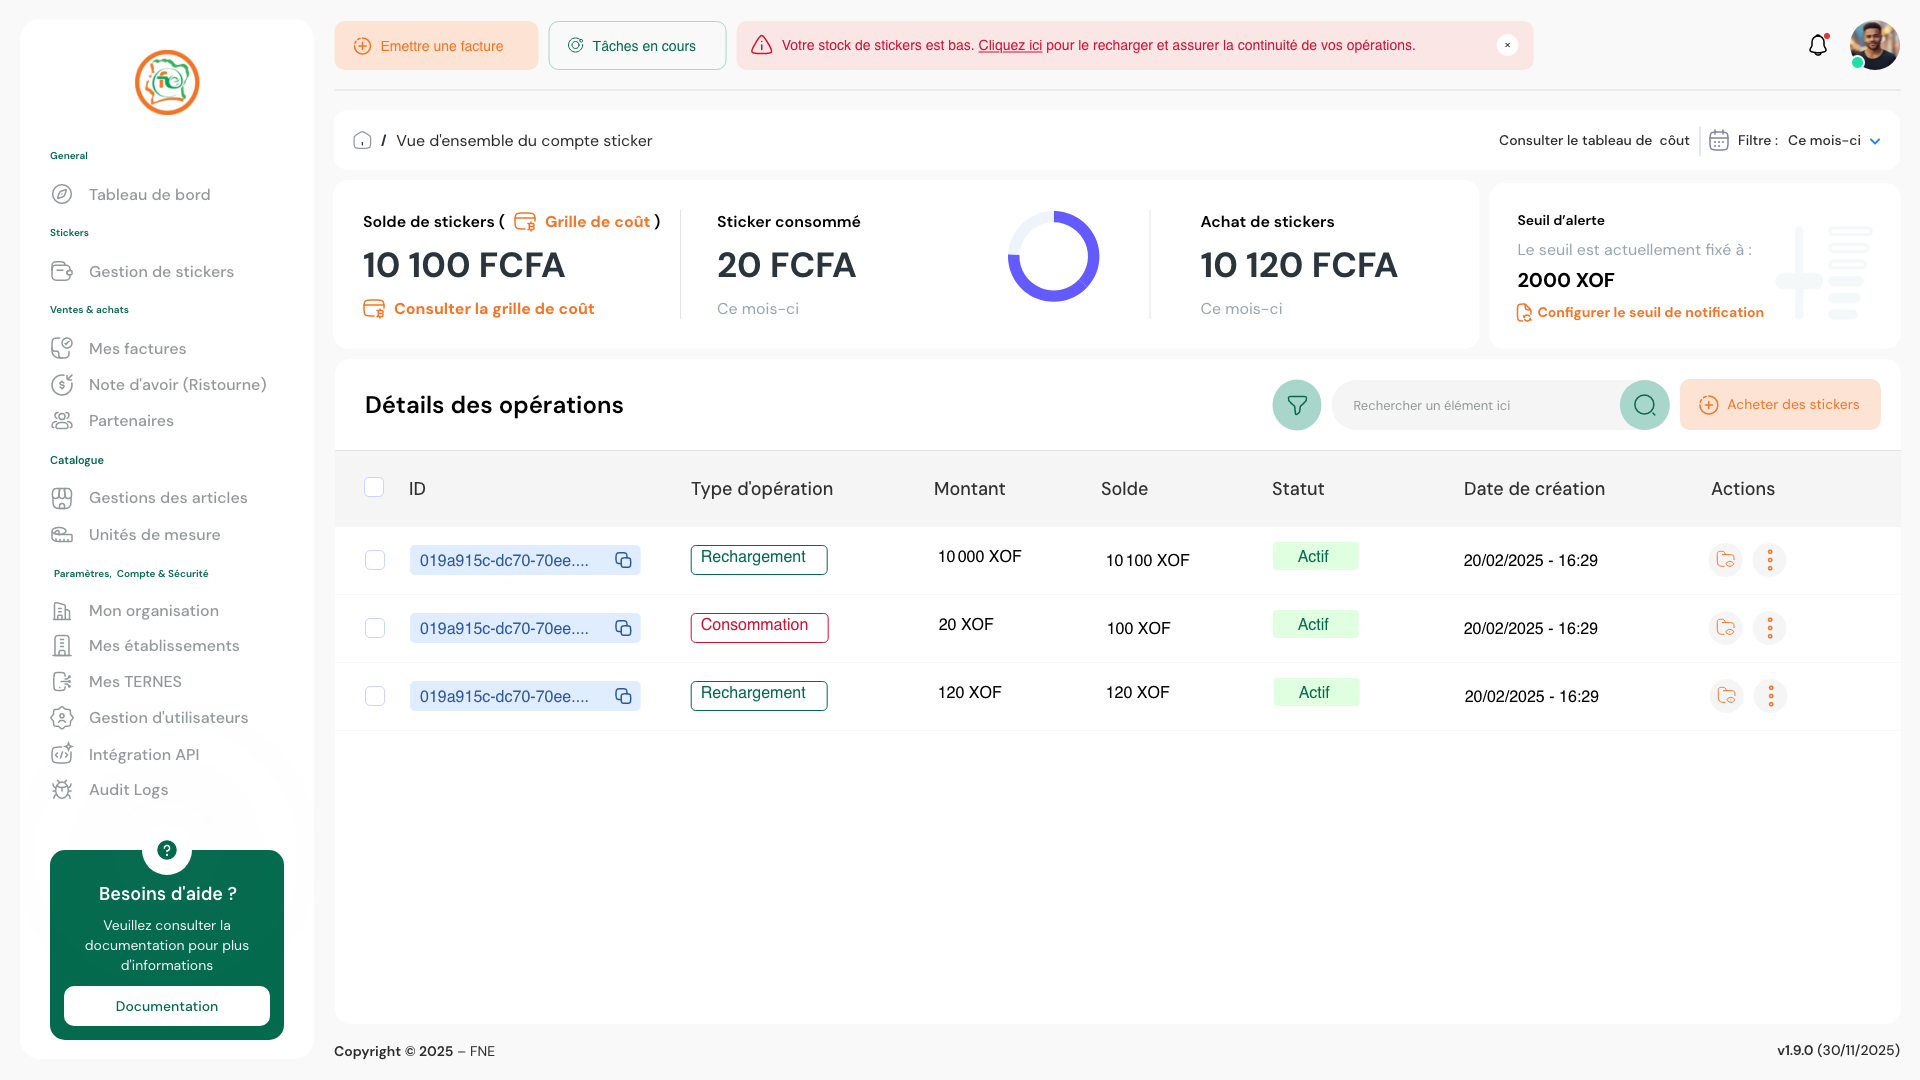Viewport: 1920px width, 1080px height.
Task: Click Configurer le seuil de notification link
Action: click(x=1649, y=313)
